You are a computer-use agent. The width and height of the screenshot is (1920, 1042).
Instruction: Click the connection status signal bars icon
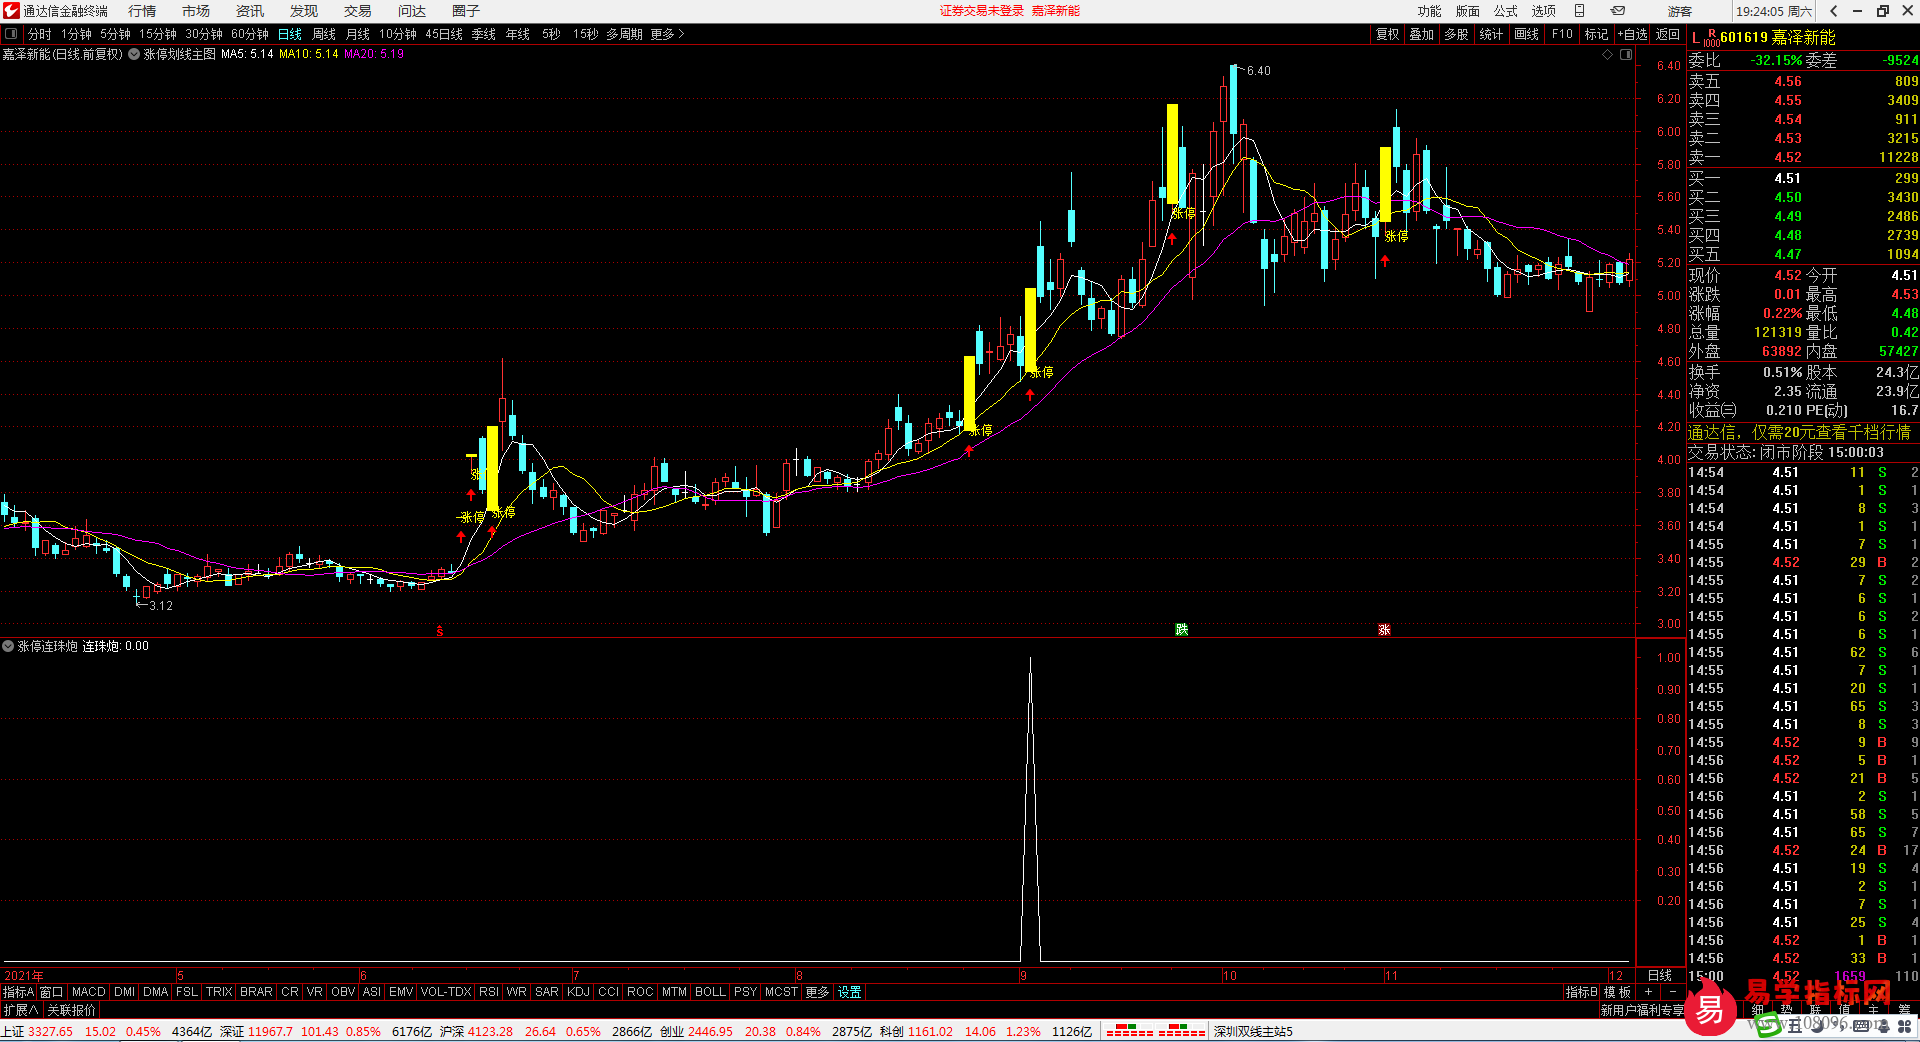click(x=1155, y=1031)
